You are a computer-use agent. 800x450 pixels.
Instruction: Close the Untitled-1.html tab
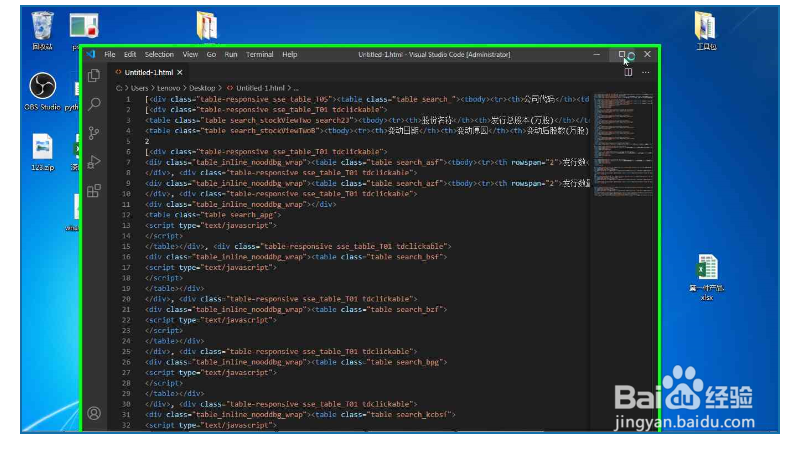(180, 72)
